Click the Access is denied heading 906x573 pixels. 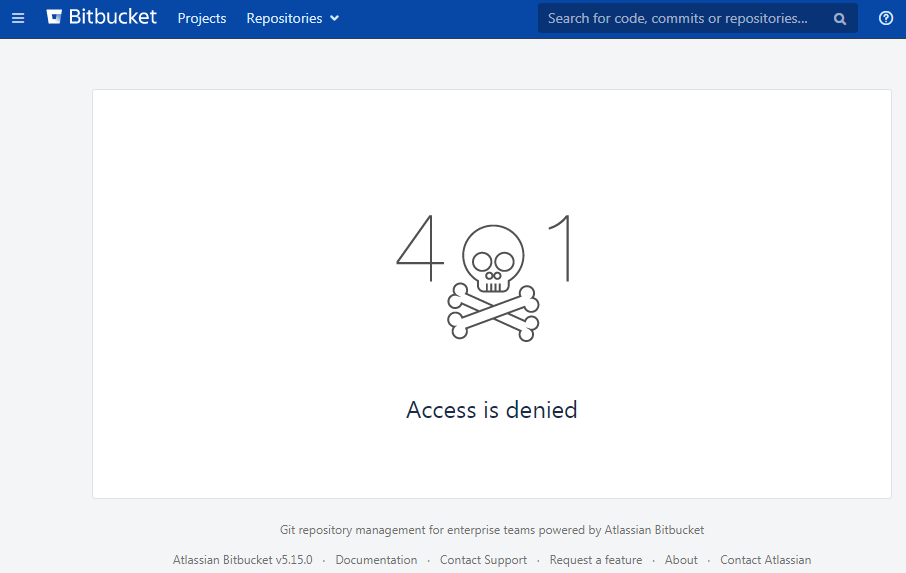coord(492,410)
